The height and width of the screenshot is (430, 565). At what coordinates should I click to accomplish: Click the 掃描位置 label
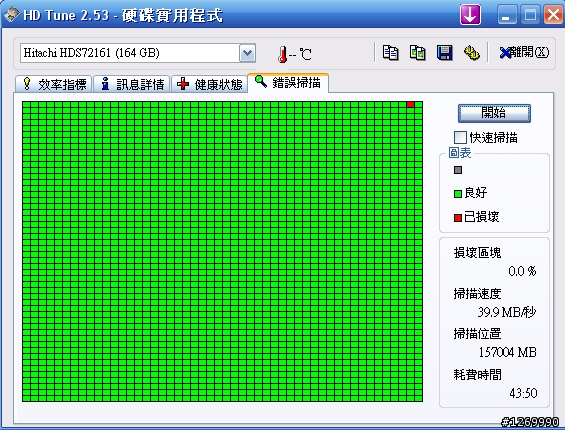pyautogui.click(x=477, y=334)
